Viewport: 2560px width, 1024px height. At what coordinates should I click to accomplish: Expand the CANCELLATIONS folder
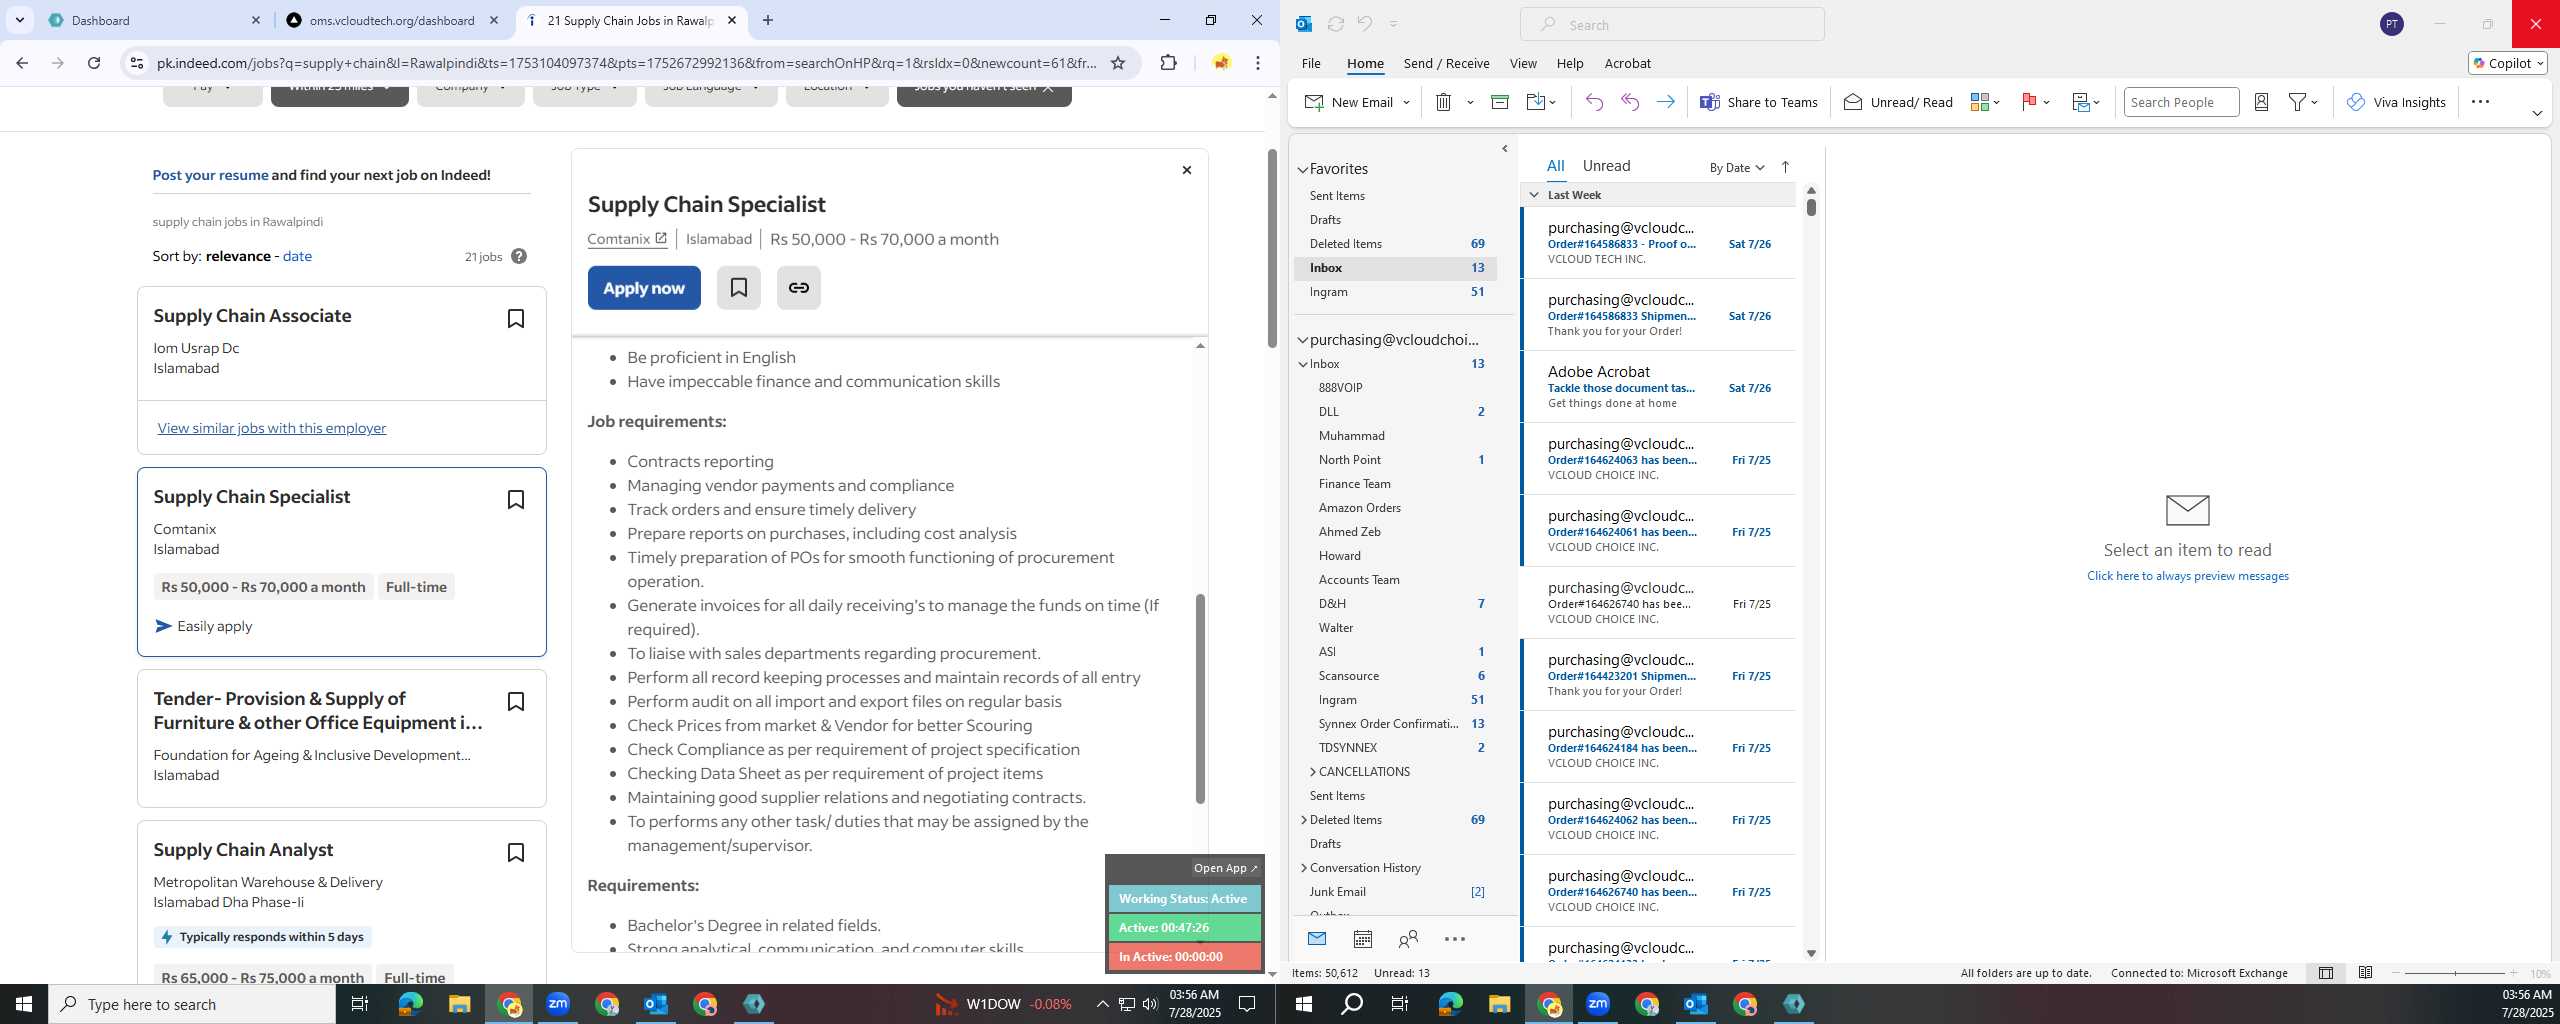click(1312, 772)
